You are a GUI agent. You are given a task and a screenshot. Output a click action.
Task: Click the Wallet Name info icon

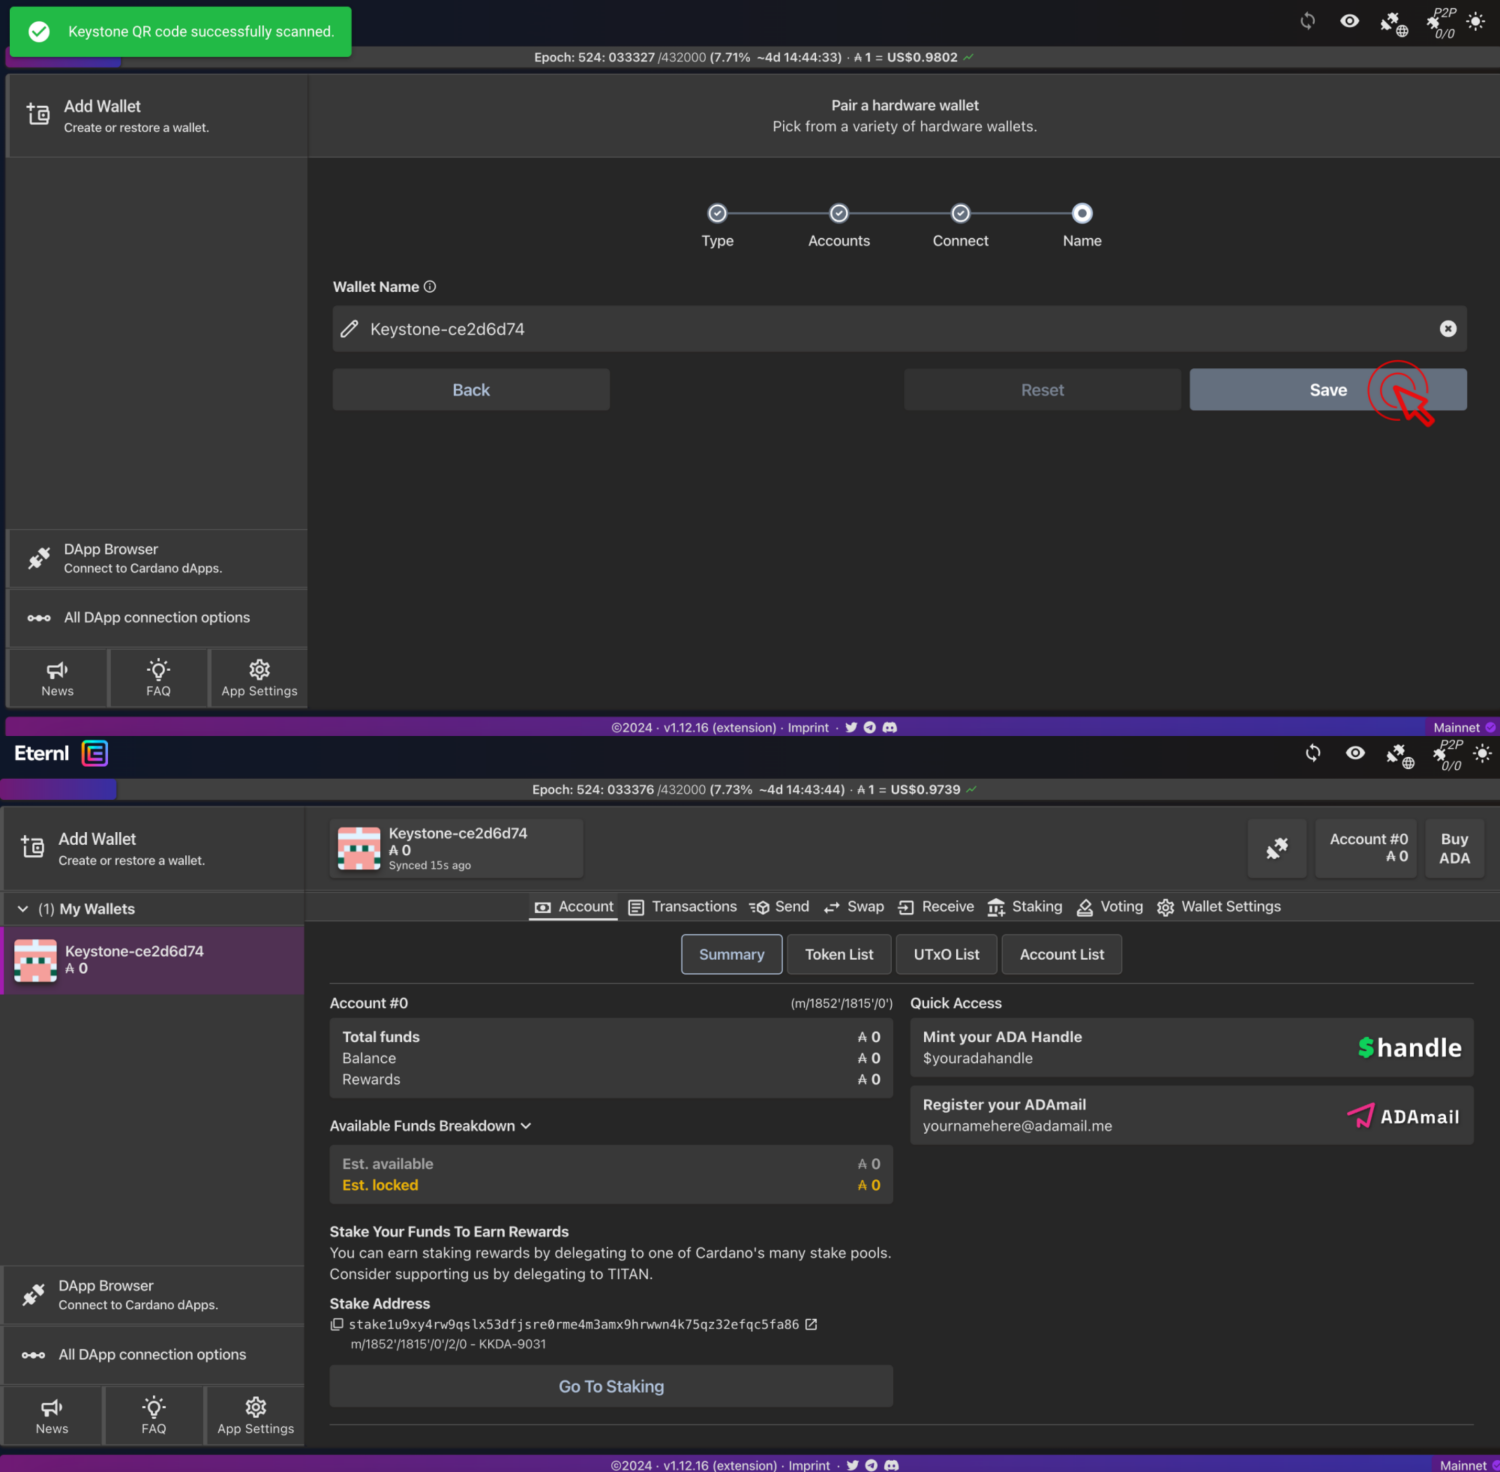430,287
